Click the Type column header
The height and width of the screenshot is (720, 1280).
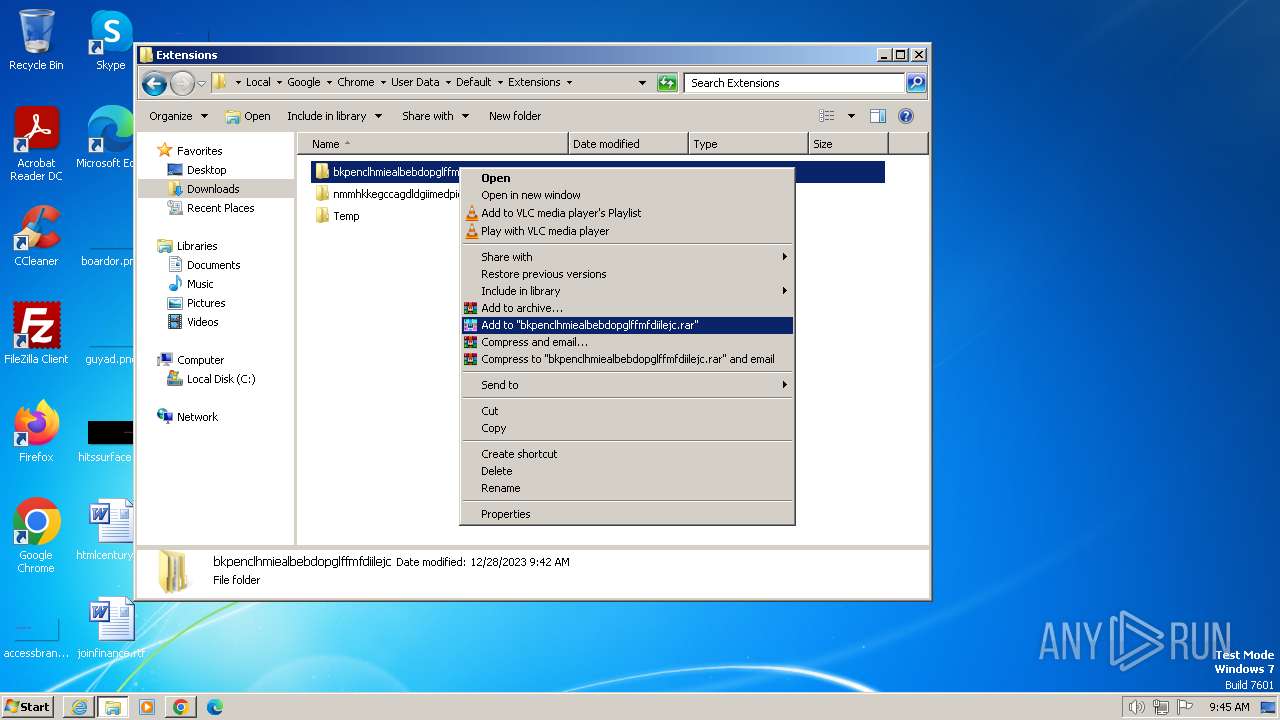(x=748, y=144)
